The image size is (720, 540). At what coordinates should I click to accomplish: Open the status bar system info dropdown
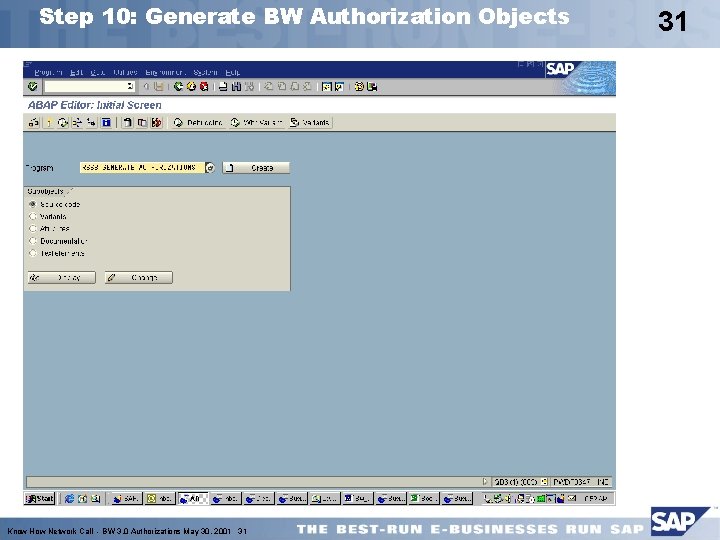545,482
